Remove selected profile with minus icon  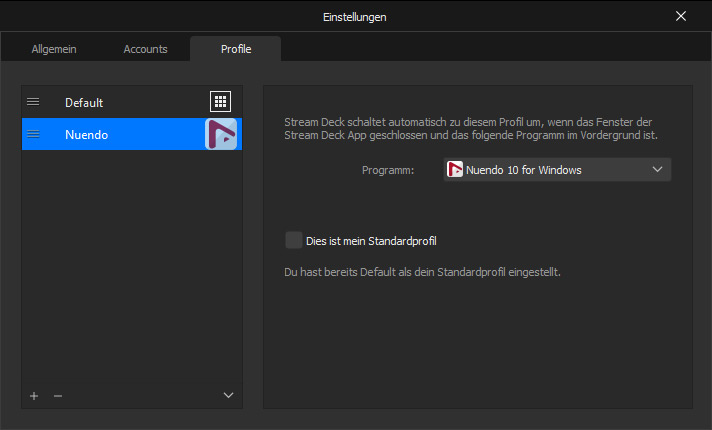(x=57, y=396)
